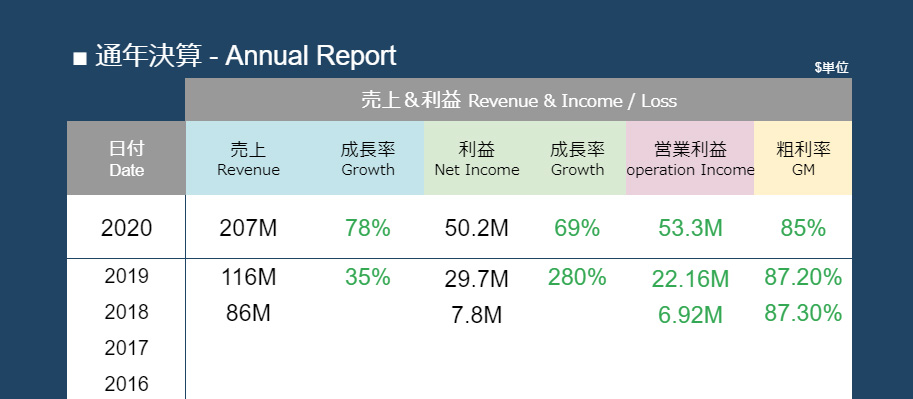This screenshot has height=399, width=913.
Task: Select the 粗利率 GM column header
Action: [x=803, y=158]
